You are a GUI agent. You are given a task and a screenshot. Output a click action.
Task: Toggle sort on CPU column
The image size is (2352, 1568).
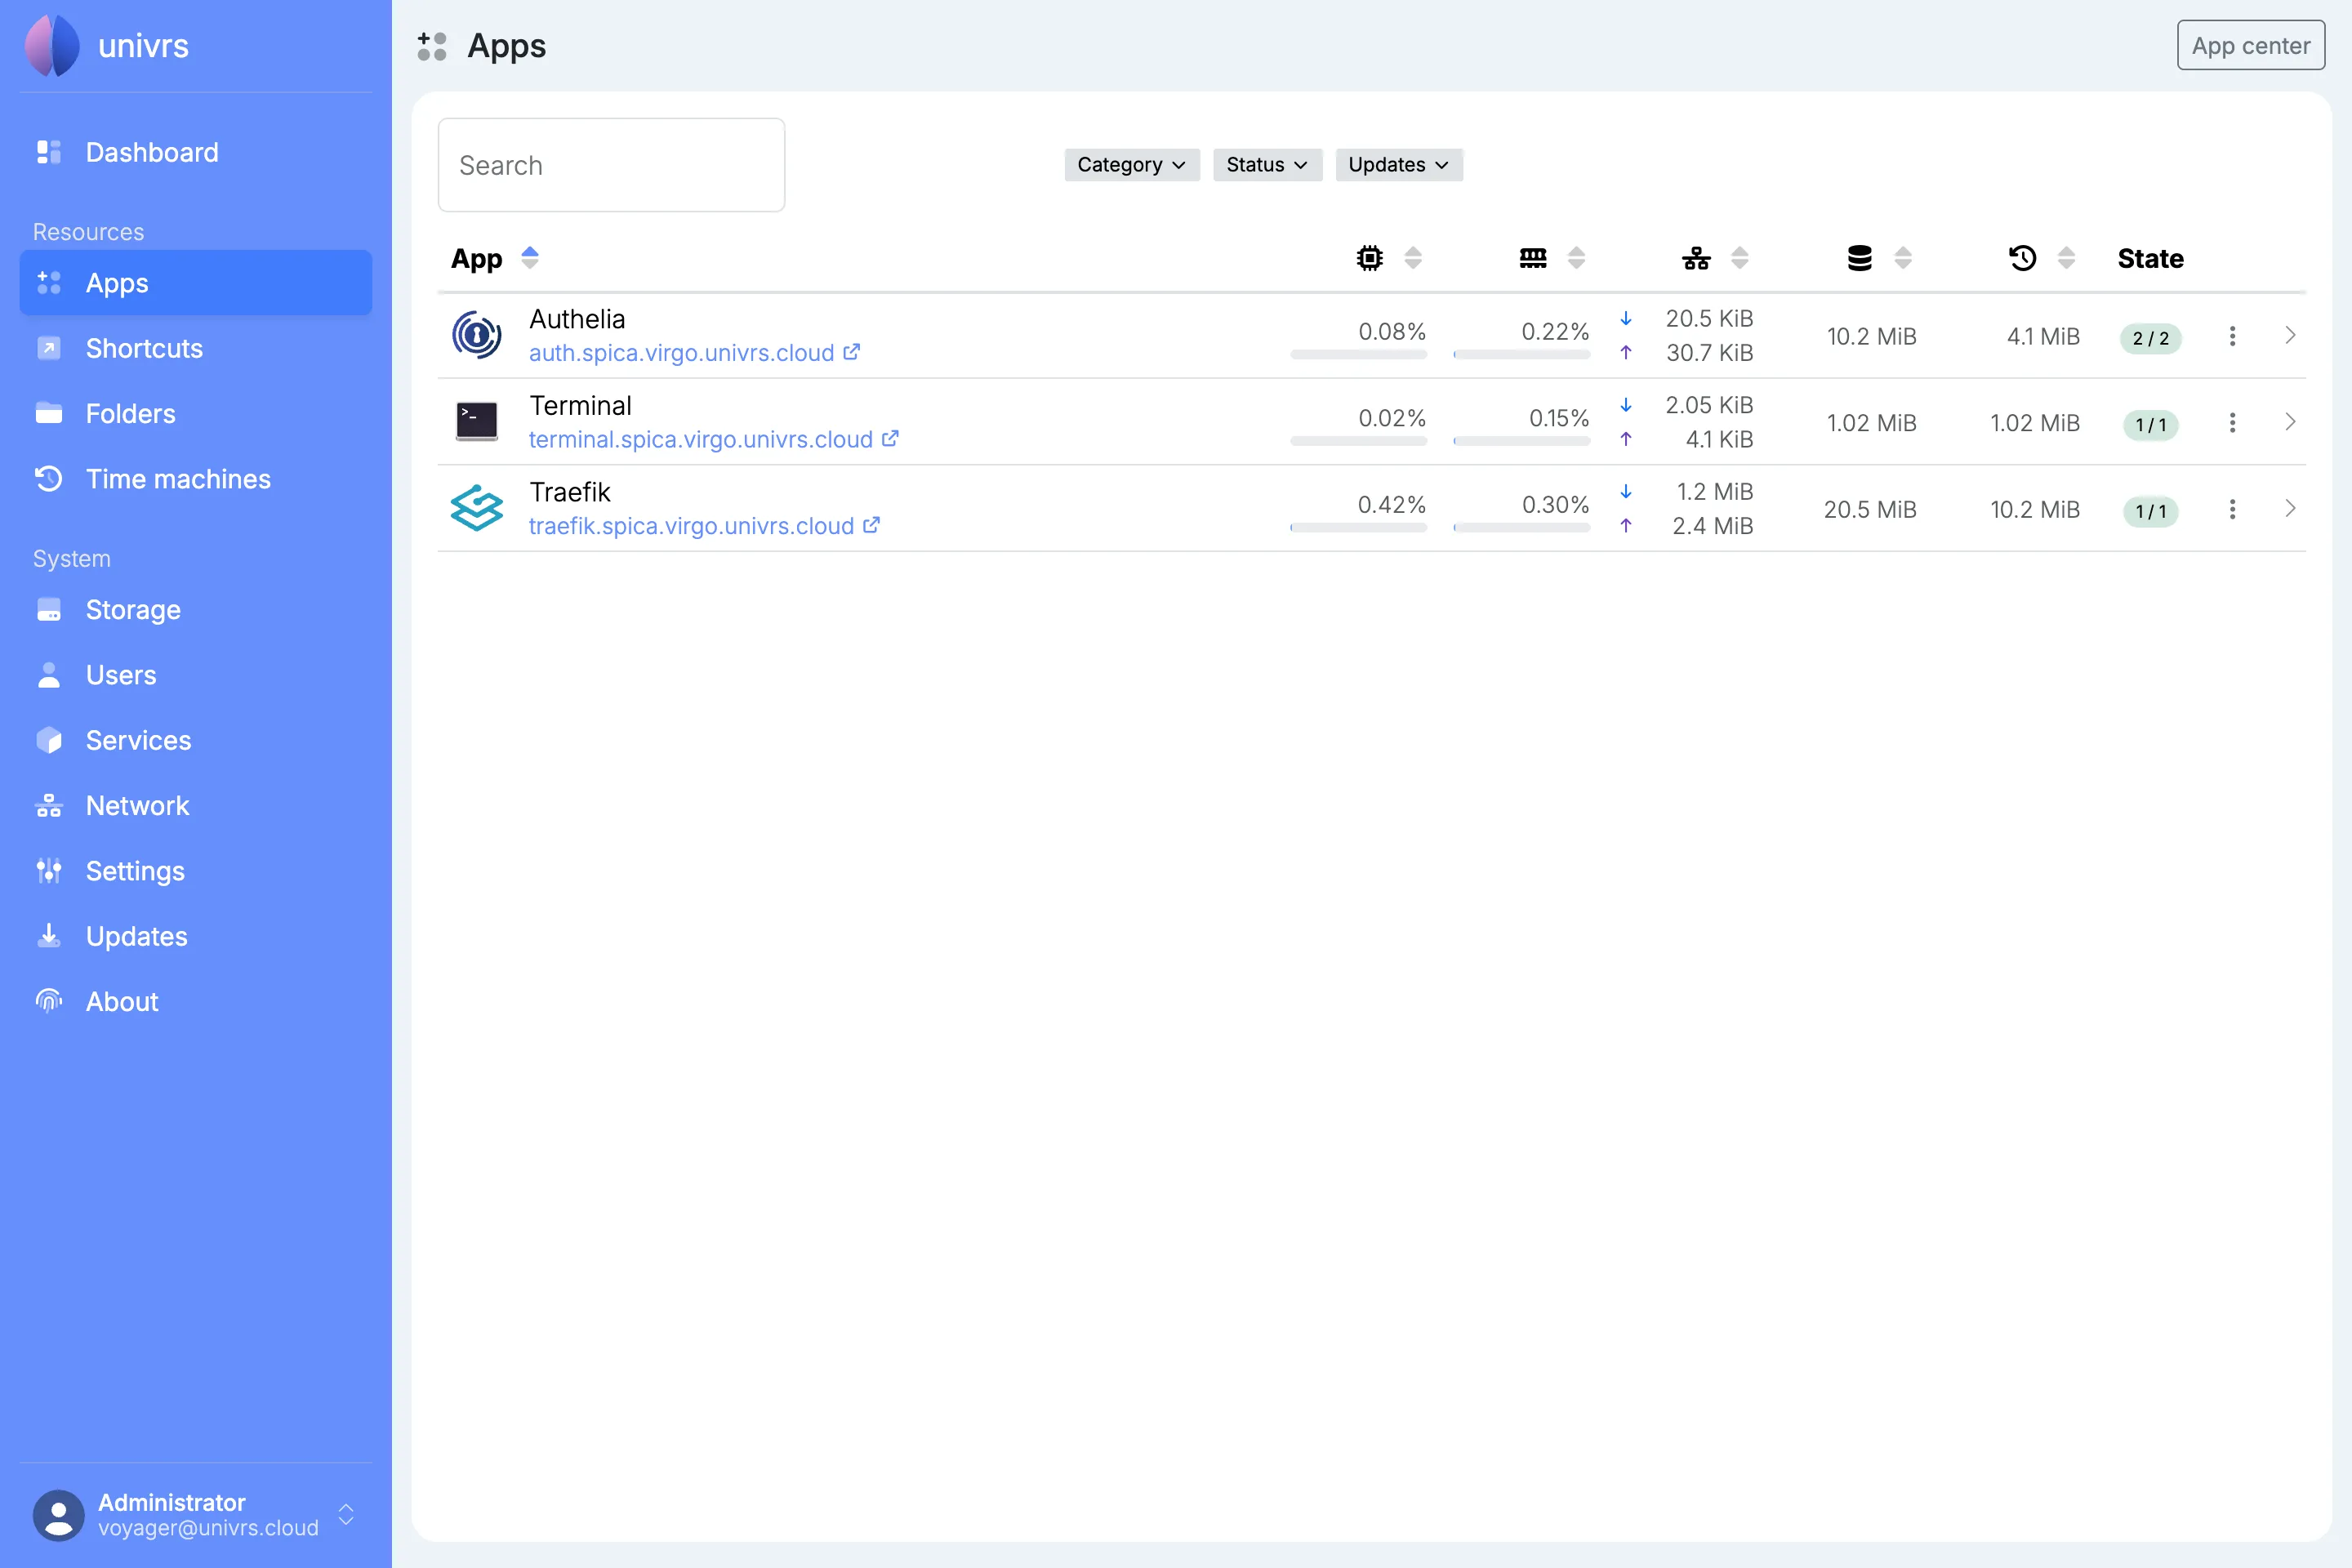pos(1413,258)
